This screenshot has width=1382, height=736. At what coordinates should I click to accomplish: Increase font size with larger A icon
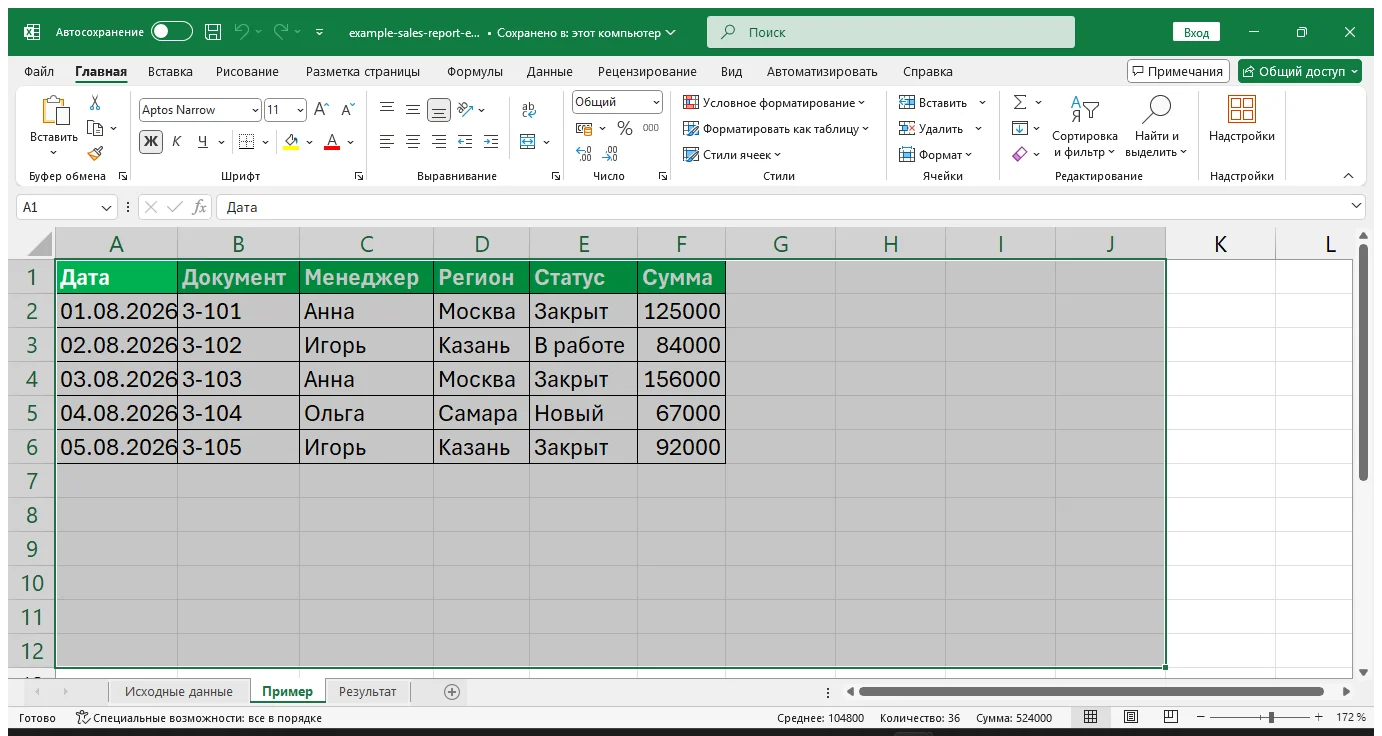[x=322, y=110]
